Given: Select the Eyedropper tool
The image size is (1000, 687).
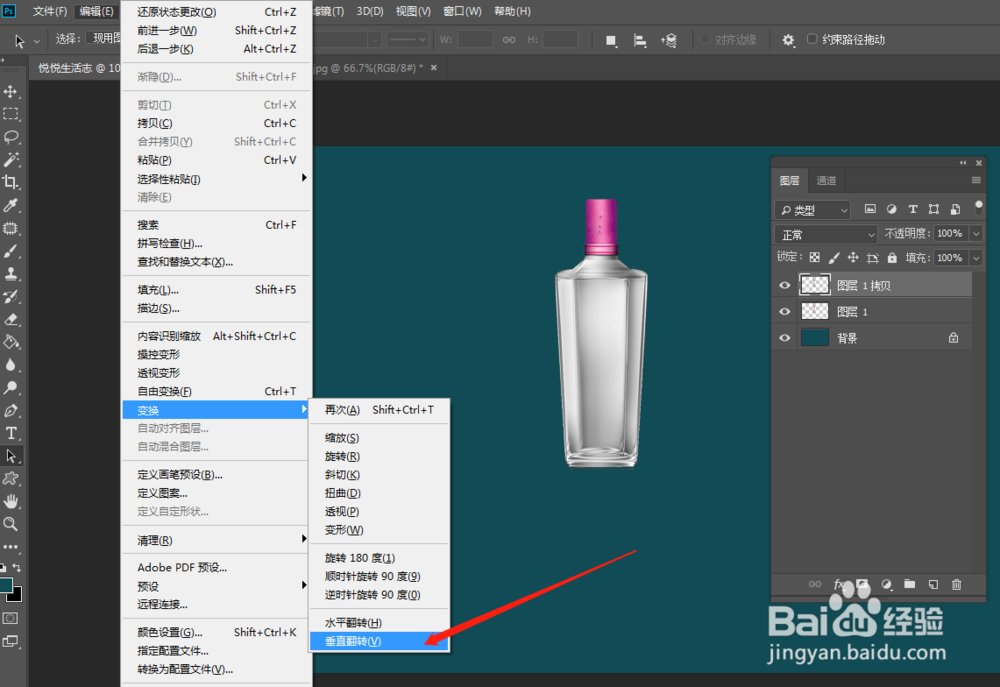Looking at the screenshot, I should click(x=11, y=205).
